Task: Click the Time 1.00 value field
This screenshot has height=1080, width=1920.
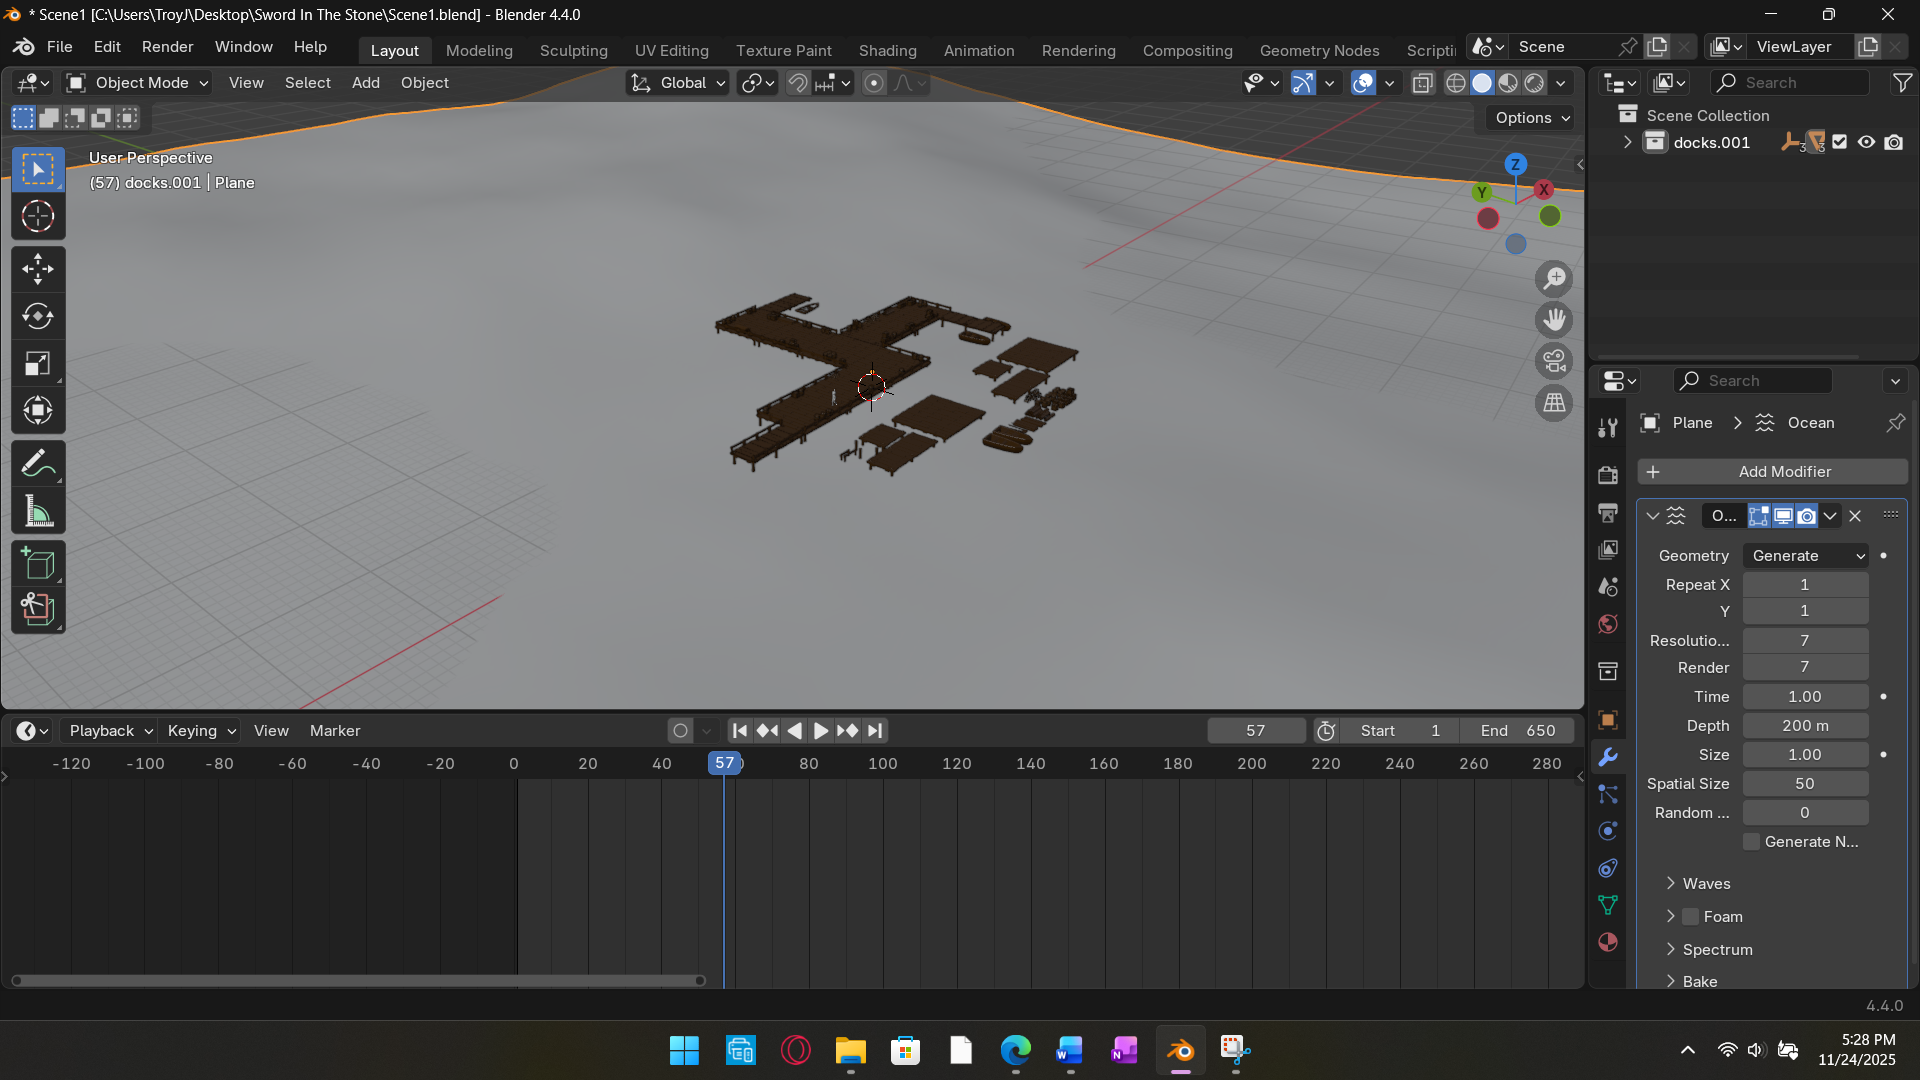Action: coord(1805,697)
